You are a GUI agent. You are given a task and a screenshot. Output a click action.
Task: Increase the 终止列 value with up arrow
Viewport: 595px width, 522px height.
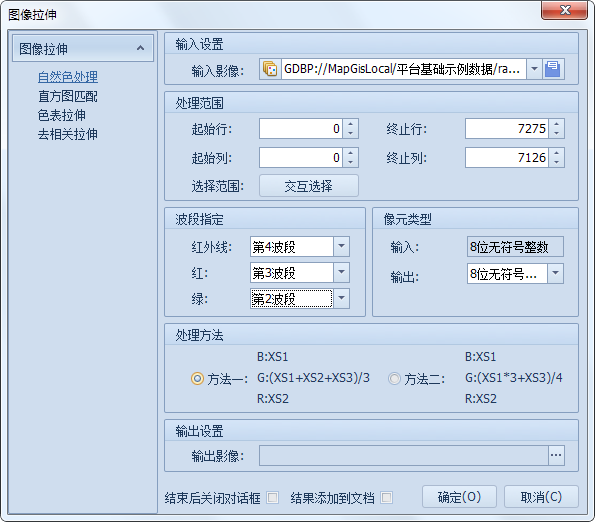click(x=557, y=153)
